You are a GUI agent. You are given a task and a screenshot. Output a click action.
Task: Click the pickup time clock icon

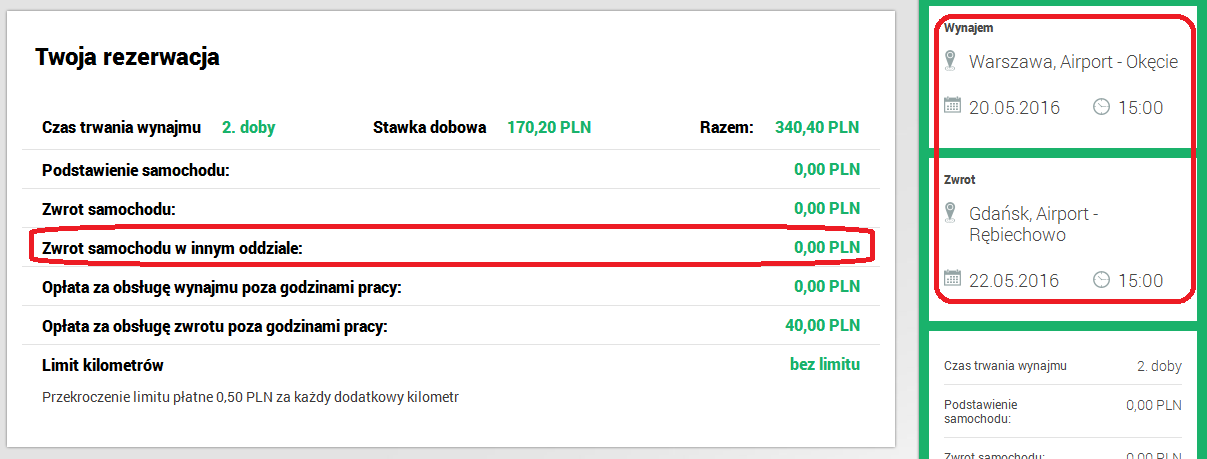coord(1101,107)
